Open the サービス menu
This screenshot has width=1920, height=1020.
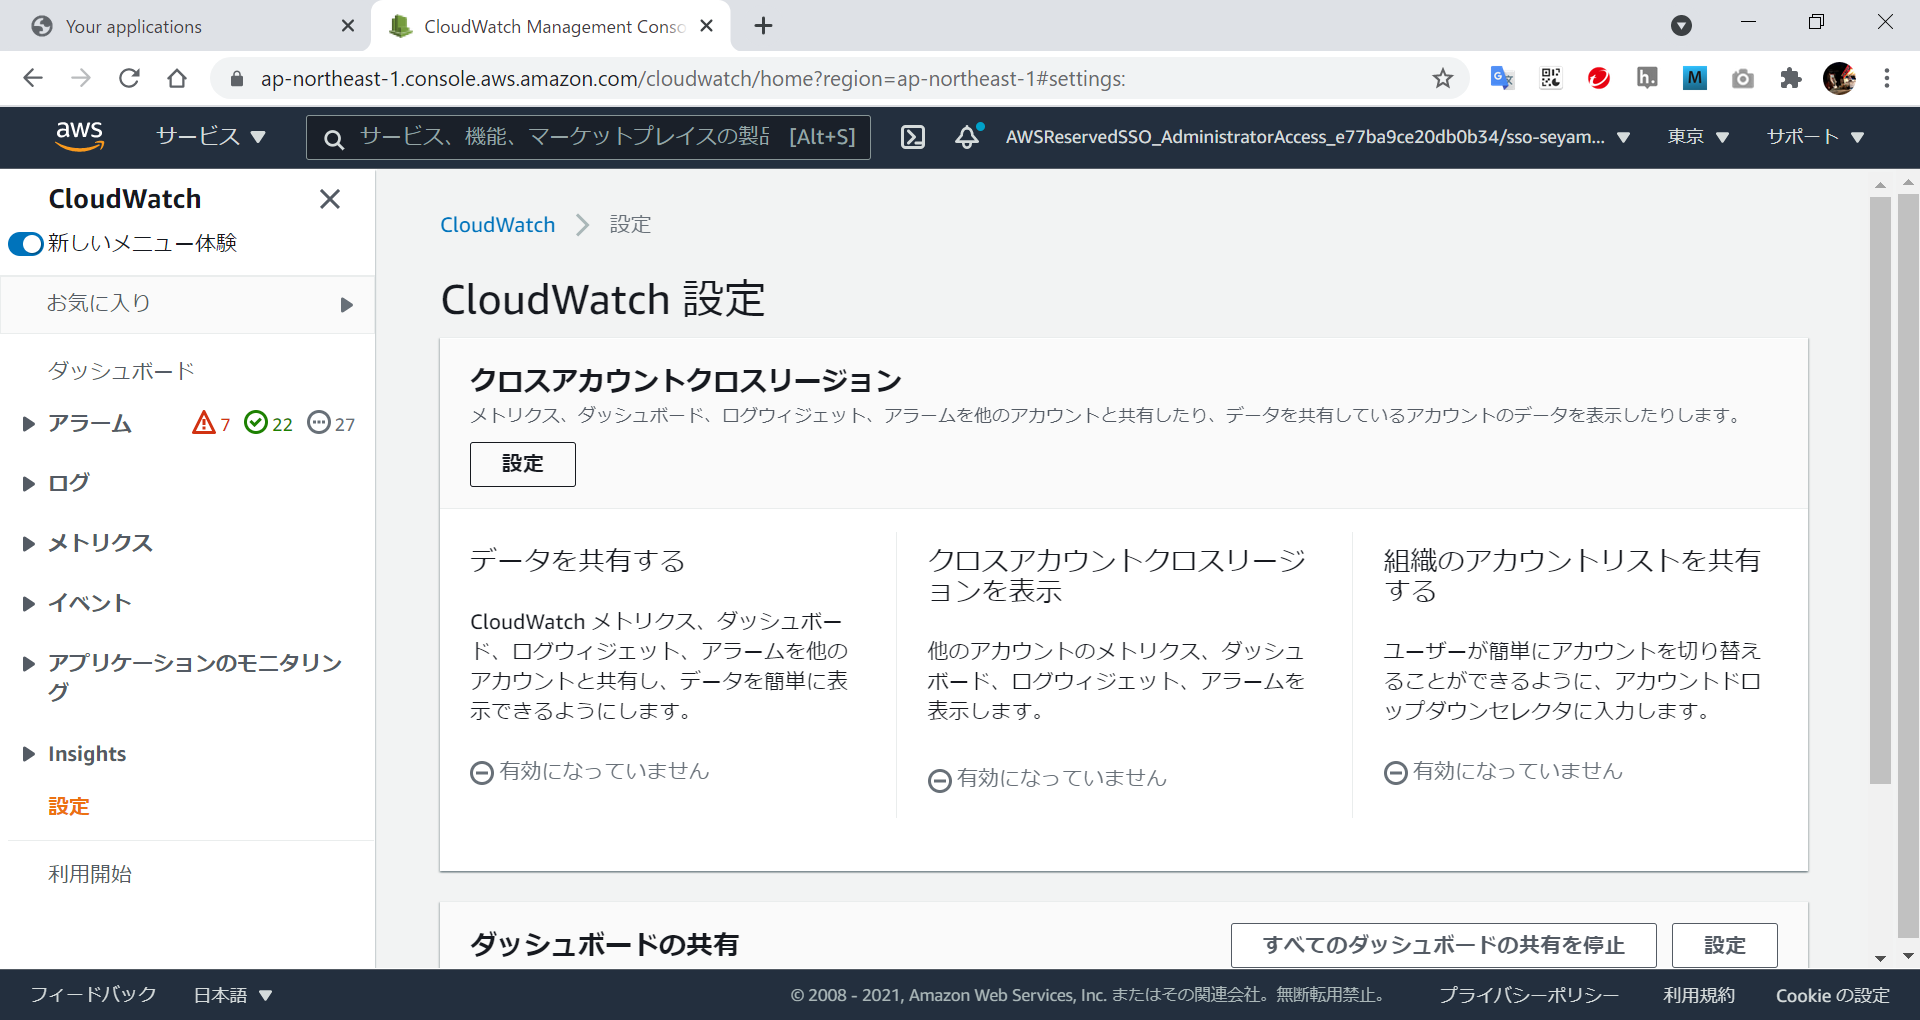[210, 137]
